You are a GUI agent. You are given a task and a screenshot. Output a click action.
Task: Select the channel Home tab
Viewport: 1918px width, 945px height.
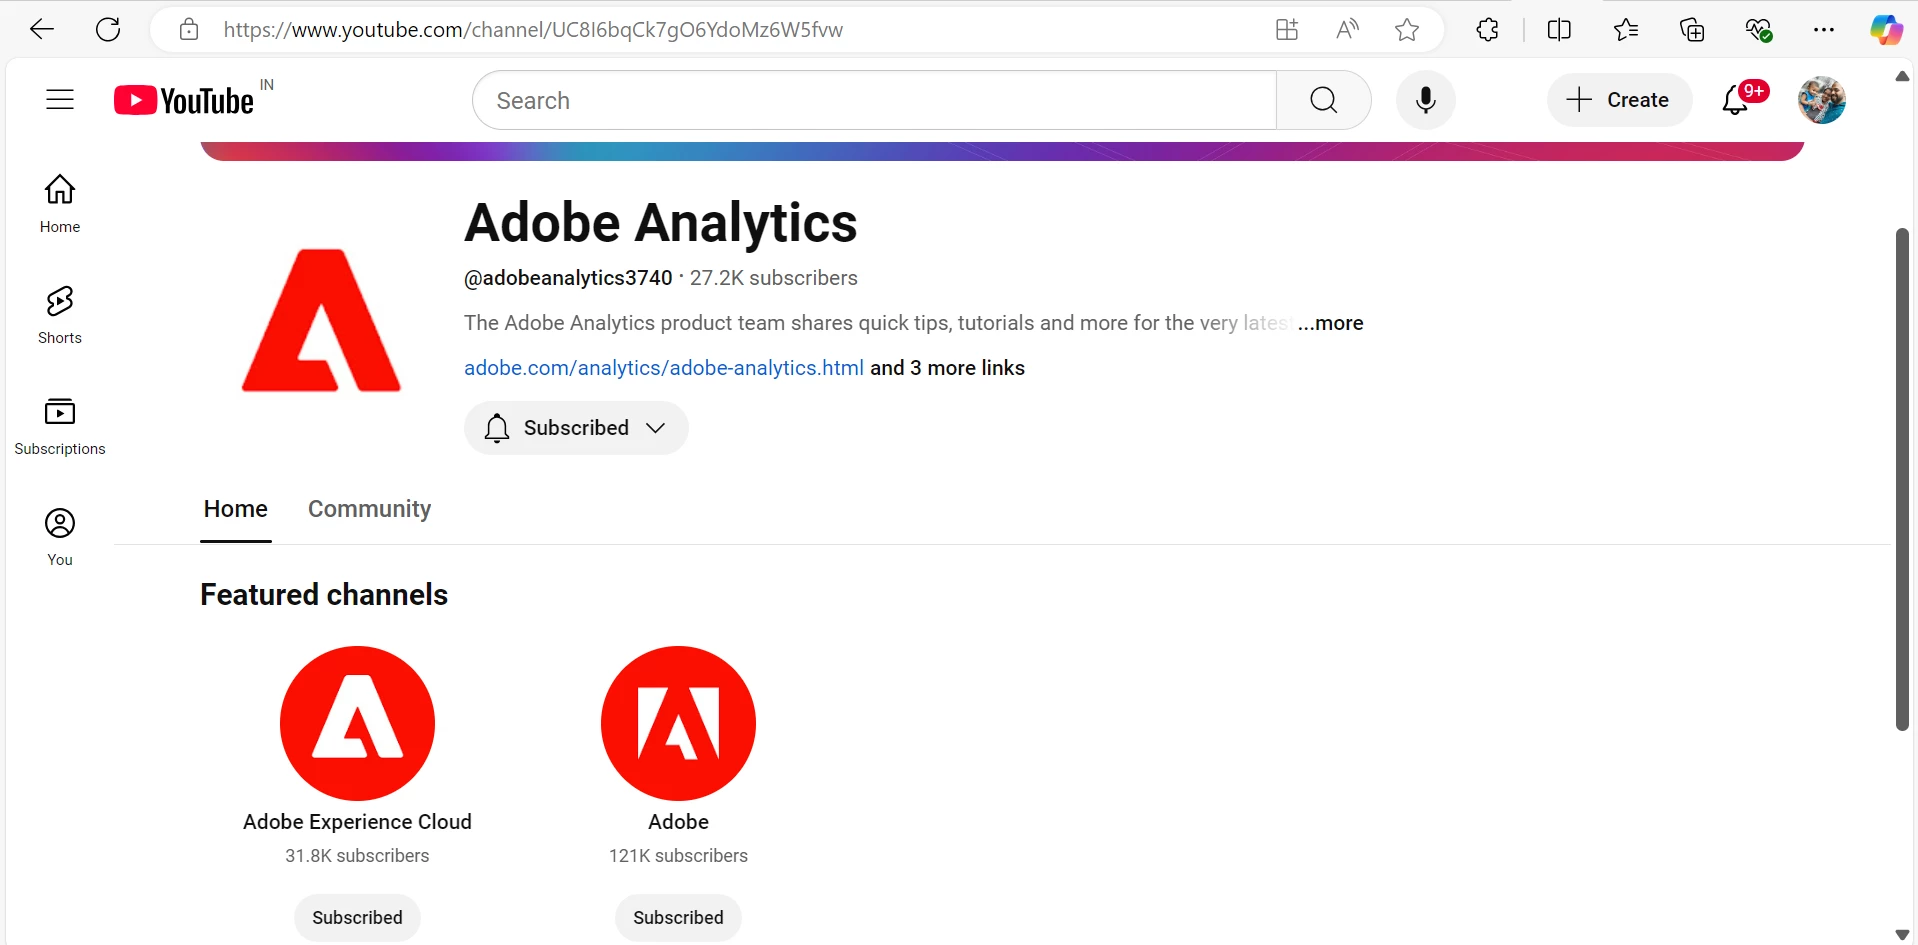coord(236,509)
